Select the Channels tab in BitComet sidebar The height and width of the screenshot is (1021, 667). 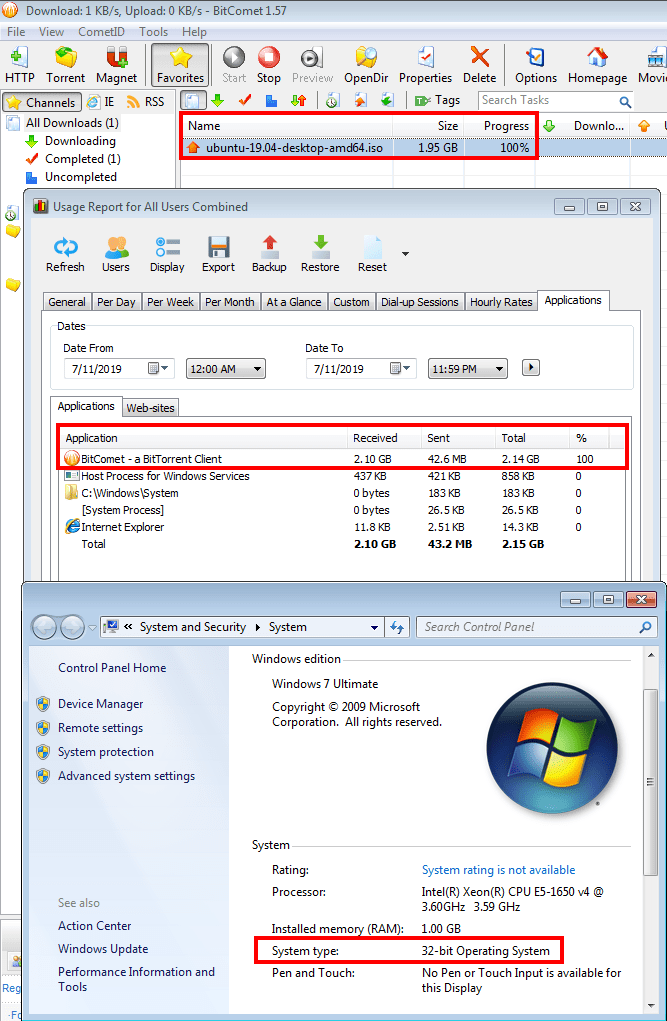pos(42,102)
